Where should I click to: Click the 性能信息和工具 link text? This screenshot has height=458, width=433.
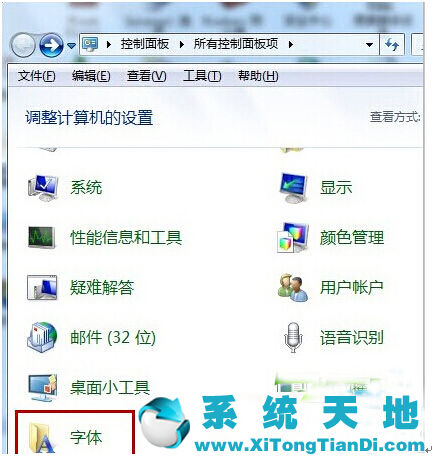coord(126,238)
